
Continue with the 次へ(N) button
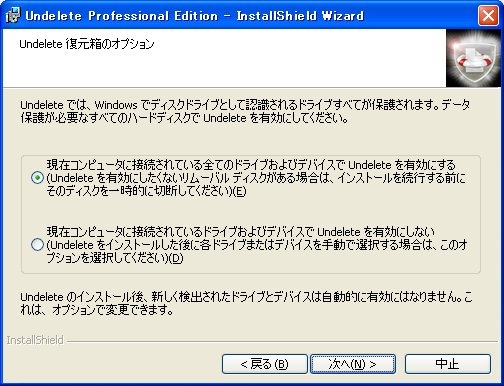tap(353, 364)
